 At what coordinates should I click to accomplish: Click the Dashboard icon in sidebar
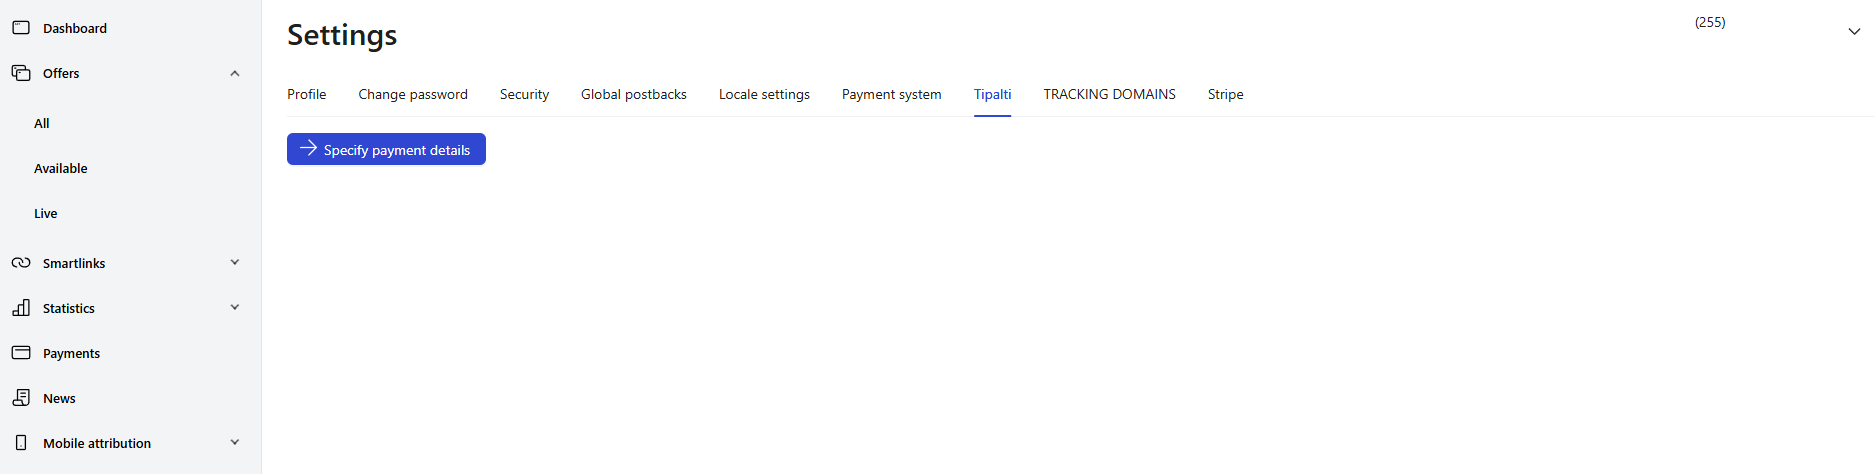pyautogui.click(x=21, y=28)
